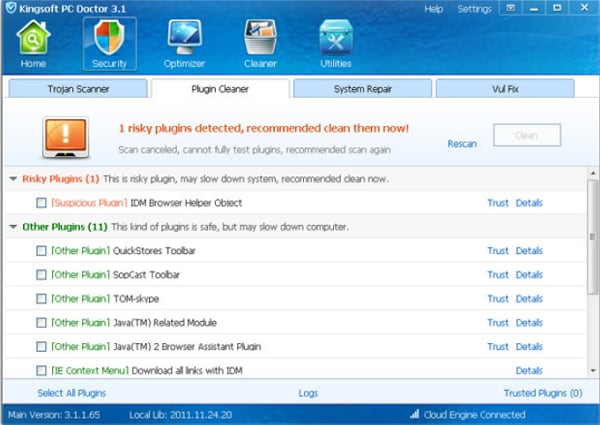Check the SopCast Toolbar checkbox
This screenshot has height=425, width=600.
[41, 275]
